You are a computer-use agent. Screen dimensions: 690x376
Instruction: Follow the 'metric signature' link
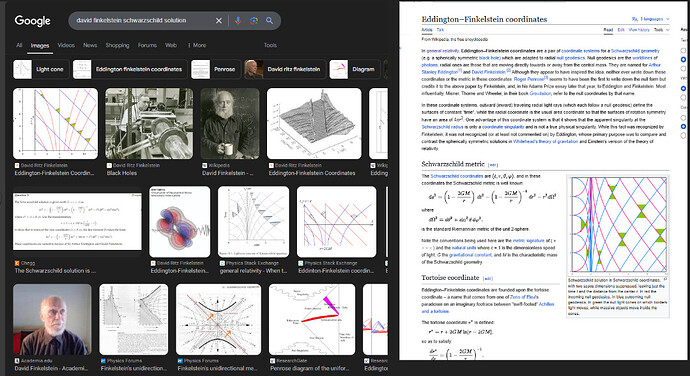pyautogui.click(x=529, y=241)
